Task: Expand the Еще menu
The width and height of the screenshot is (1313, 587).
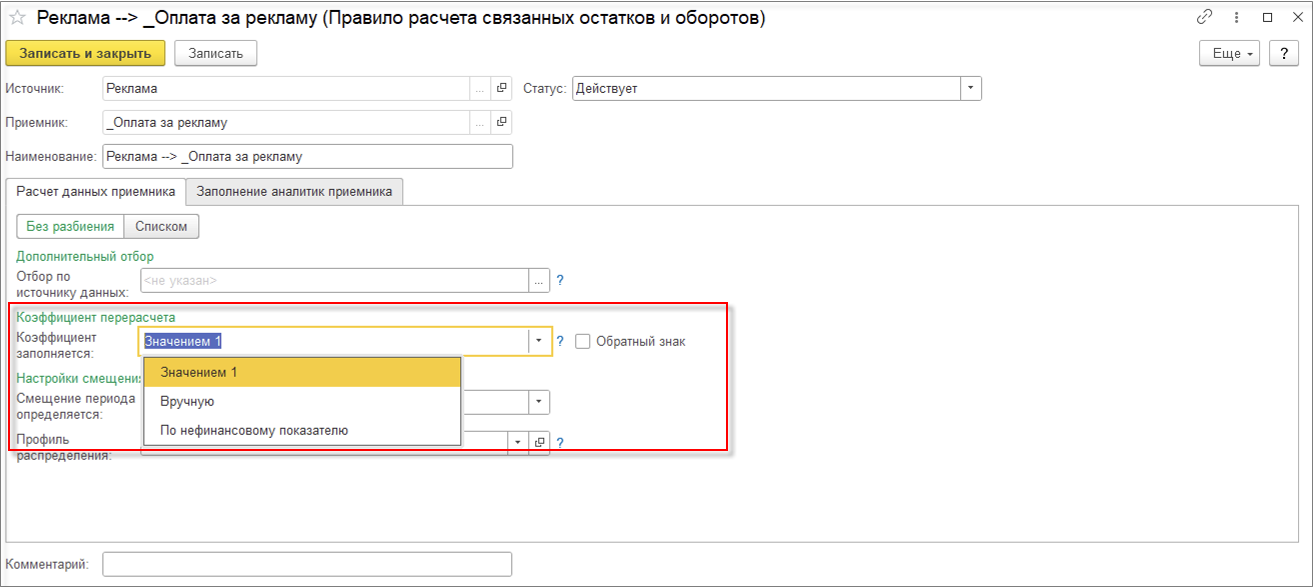Action: coord(1229,53)
